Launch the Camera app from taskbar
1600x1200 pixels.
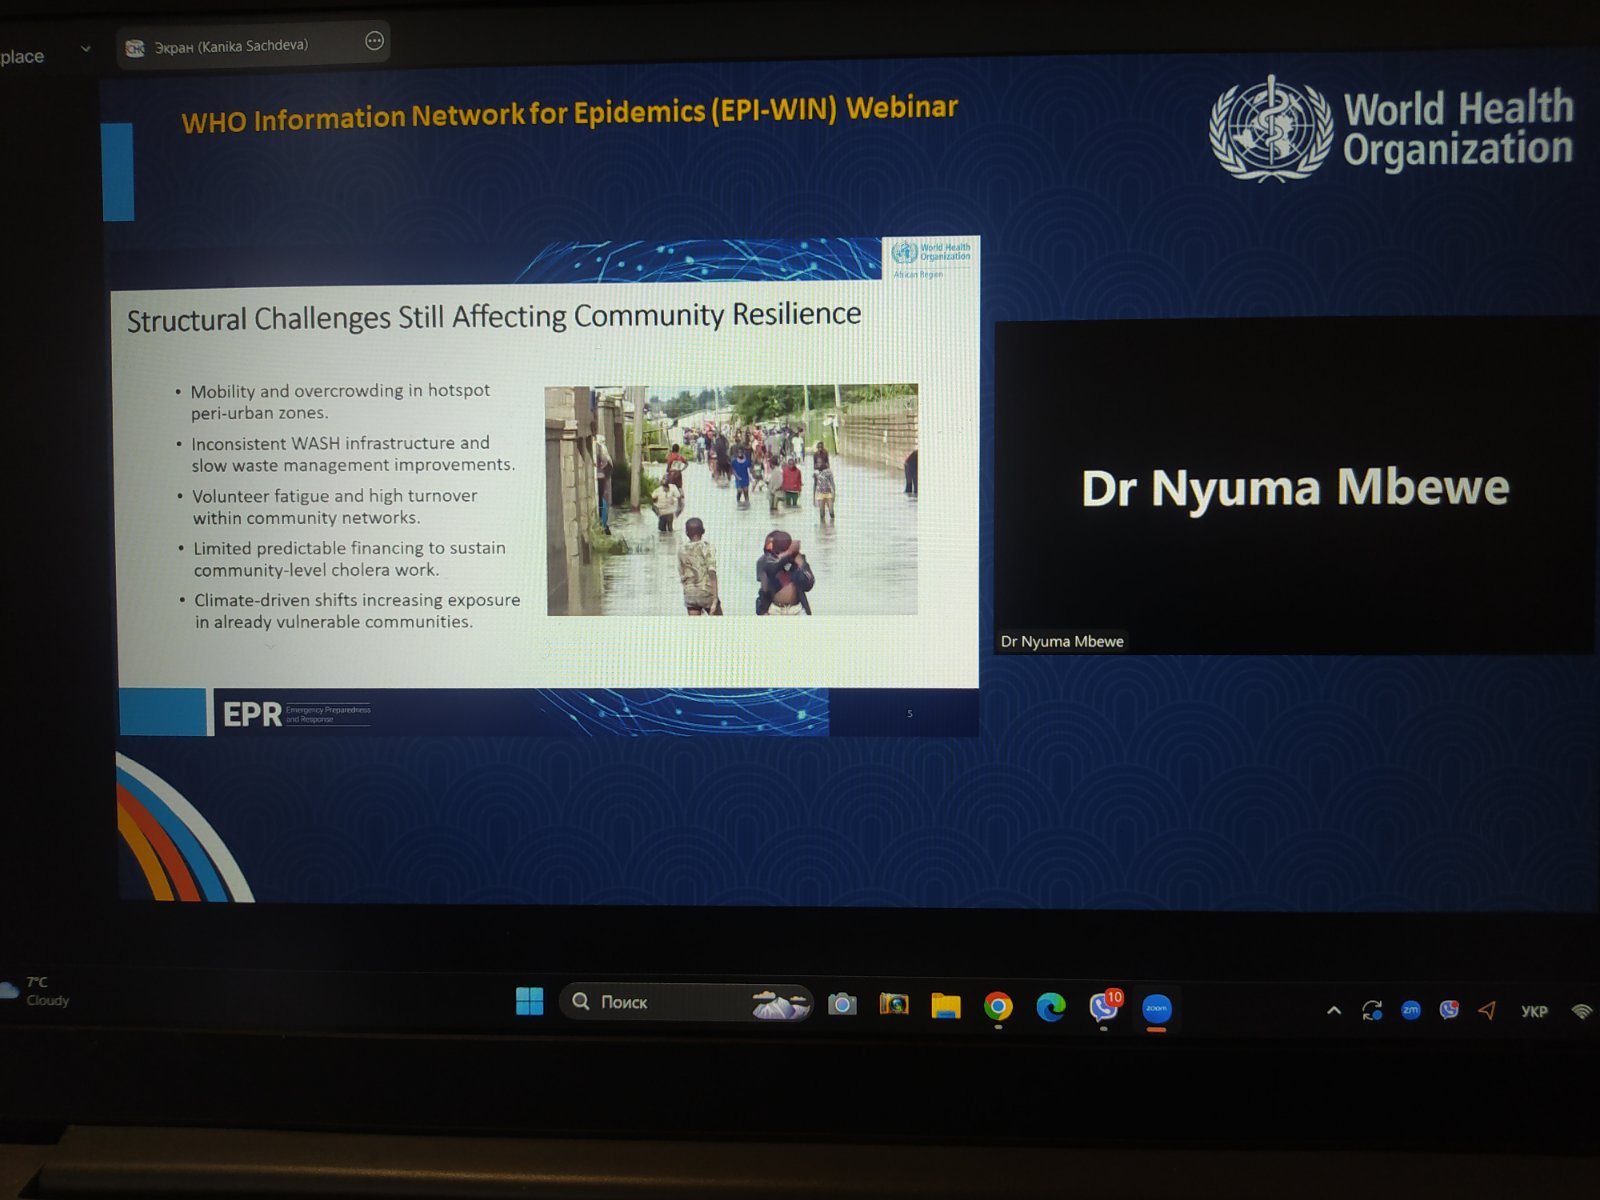pyautogui.click(x=842, y=1004)
